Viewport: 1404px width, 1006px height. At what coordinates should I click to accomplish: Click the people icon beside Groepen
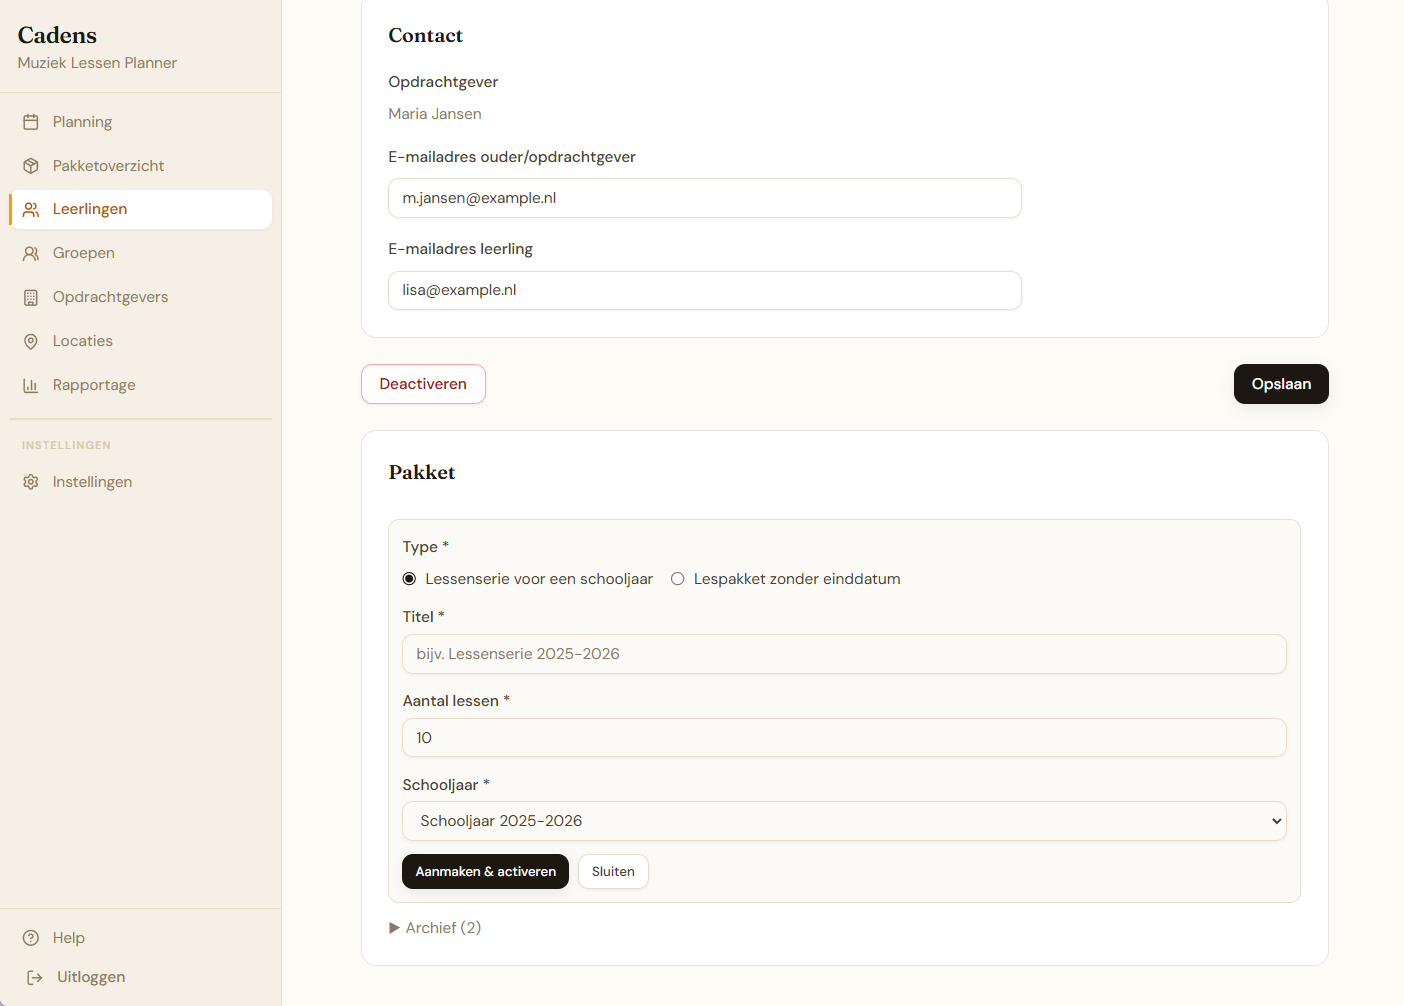31,254
